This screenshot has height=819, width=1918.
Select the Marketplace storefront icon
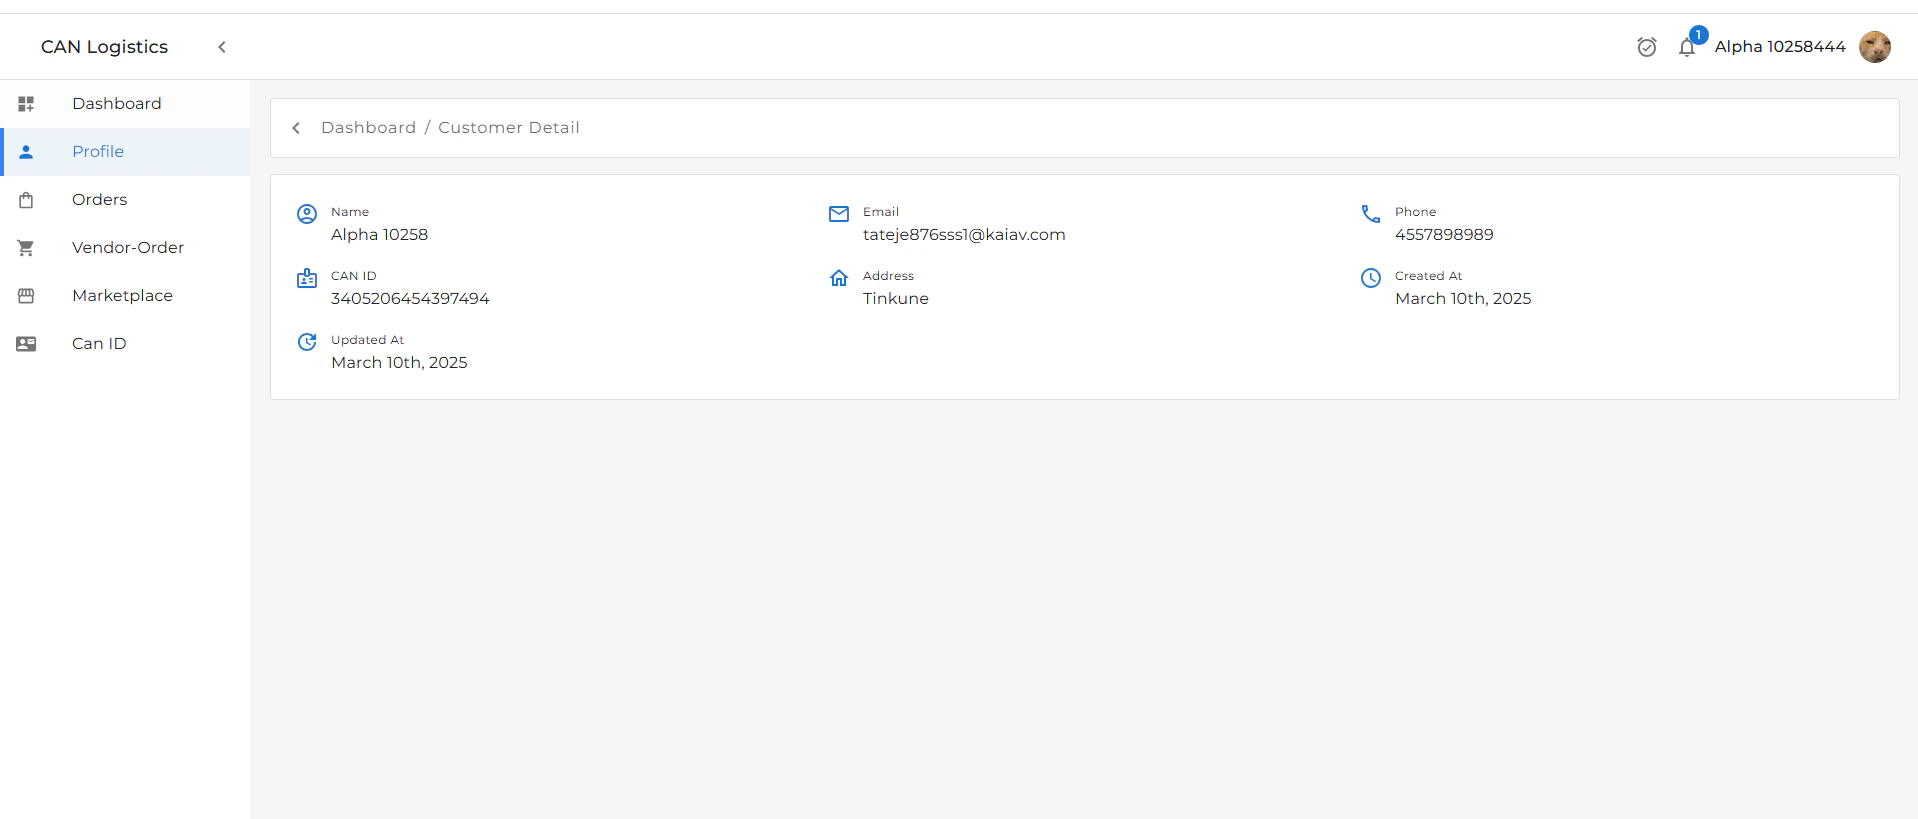pos(26,296)
